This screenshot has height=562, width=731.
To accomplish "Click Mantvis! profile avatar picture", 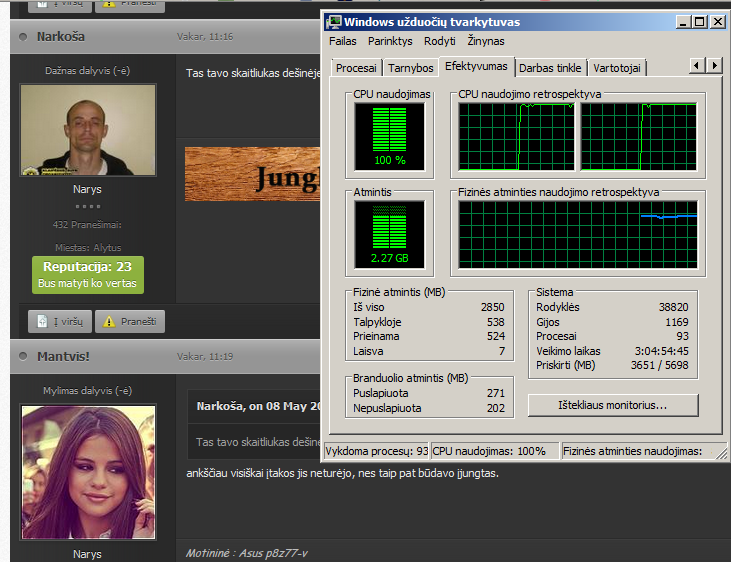I will pos(88,472).
